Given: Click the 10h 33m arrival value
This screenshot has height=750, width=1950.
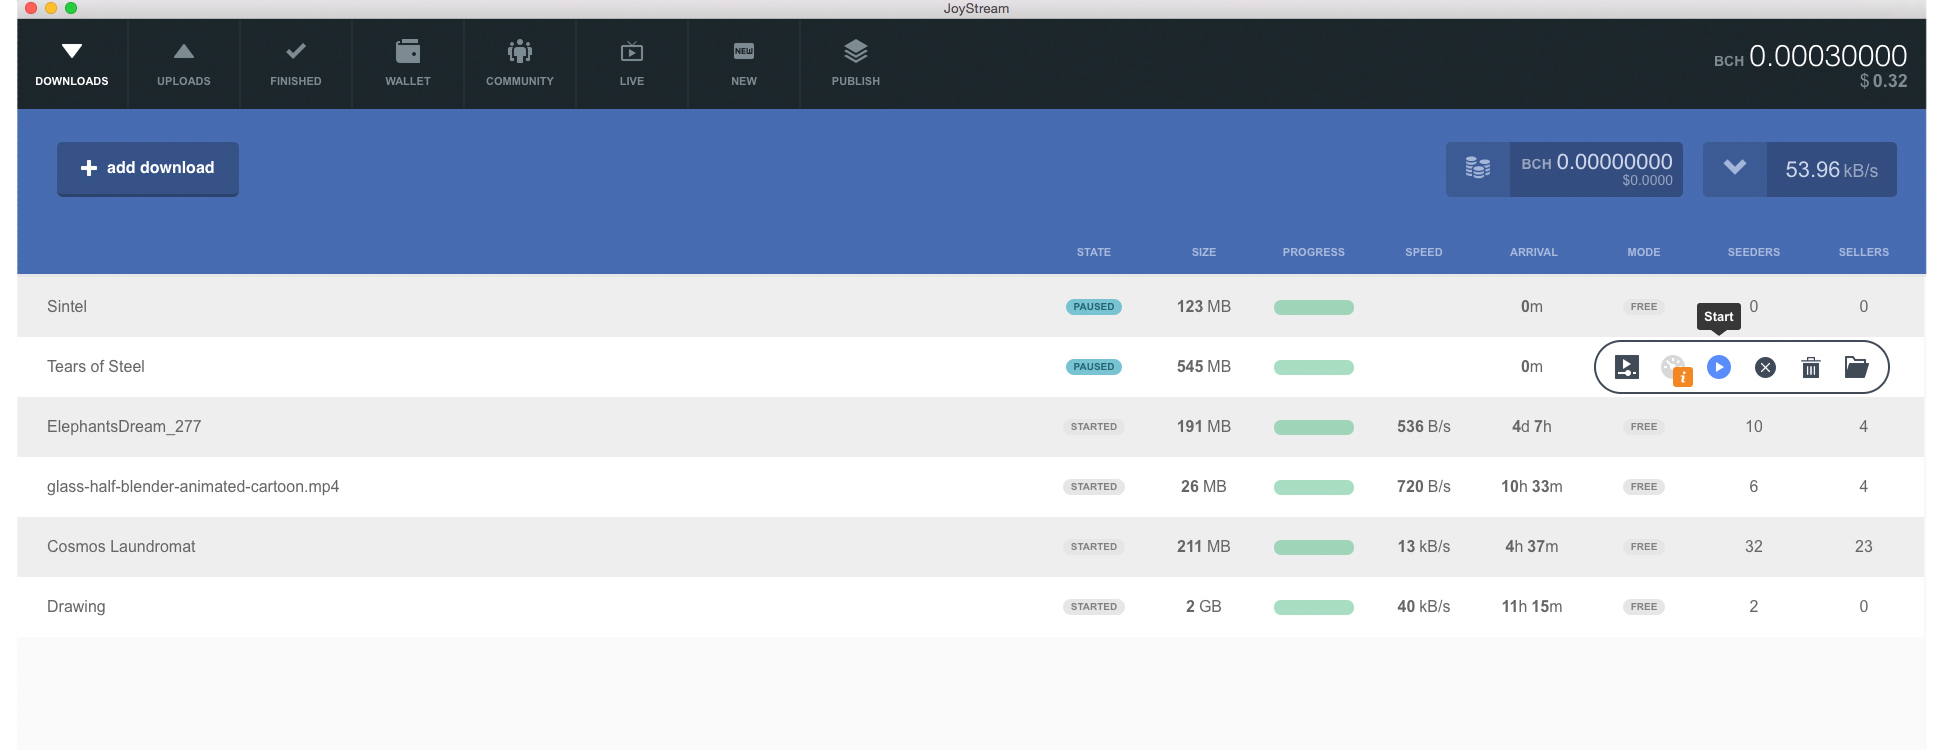Looking at the screenshot, I should (1532, 487).
